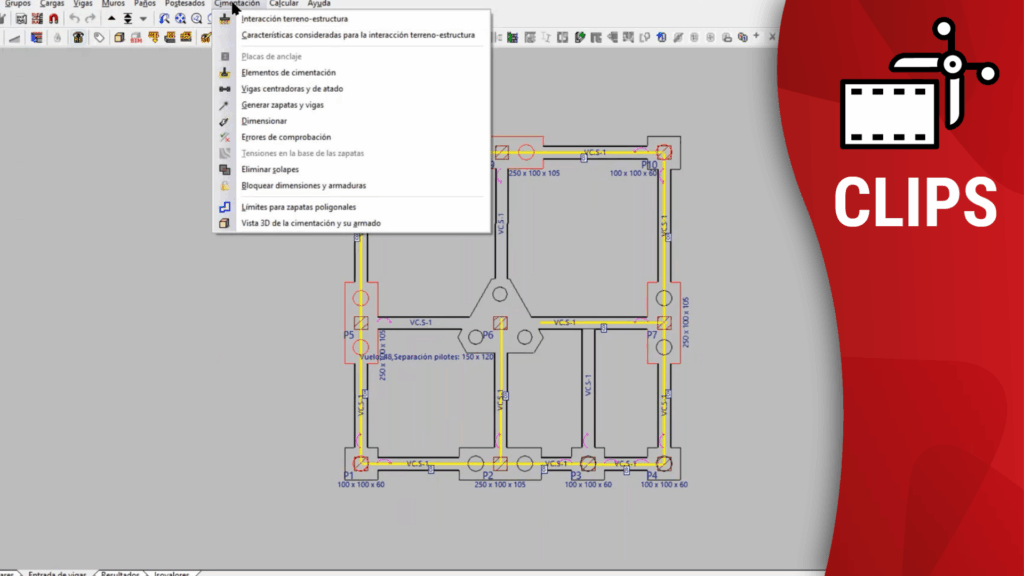This screenshot has height=576, width=1024.
Task: Go up one floor with black up arrow
Action: pyautogui.click(x=111, y=19)
